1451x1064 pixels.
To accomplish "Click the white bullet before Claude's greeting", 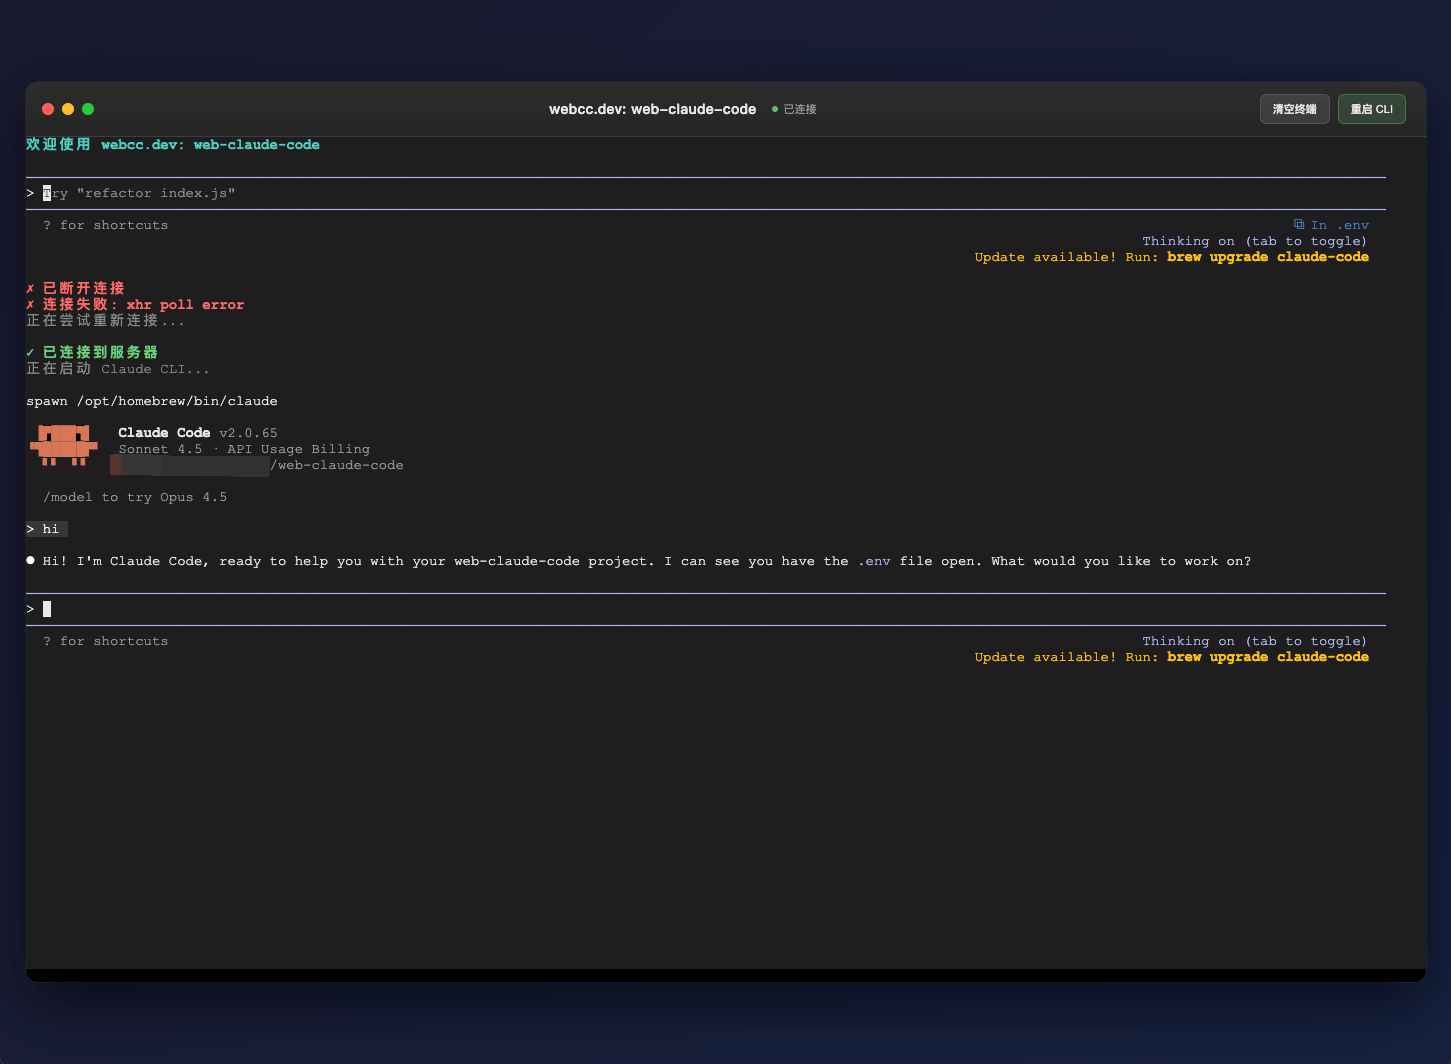I will (31, 561).
